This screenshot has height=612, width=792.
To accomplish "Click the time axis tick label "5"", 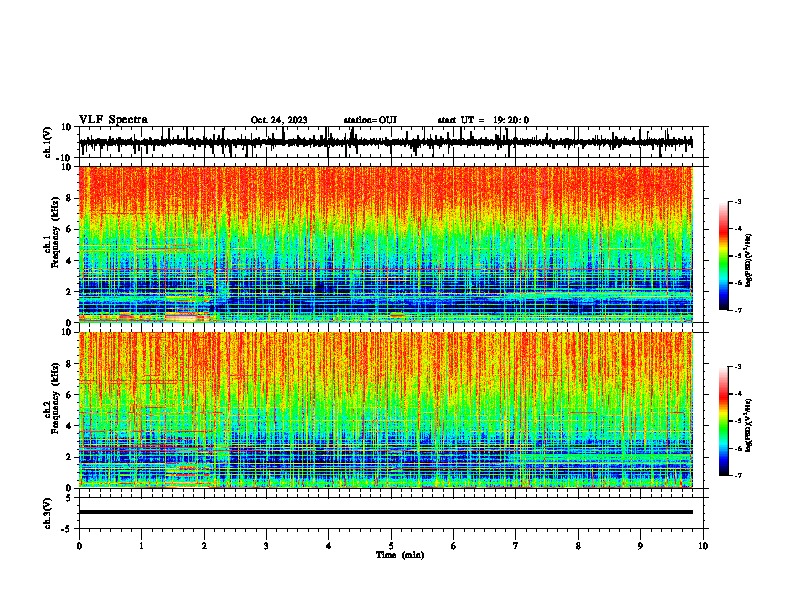I will pyautogui.click(x=391, y=546).
